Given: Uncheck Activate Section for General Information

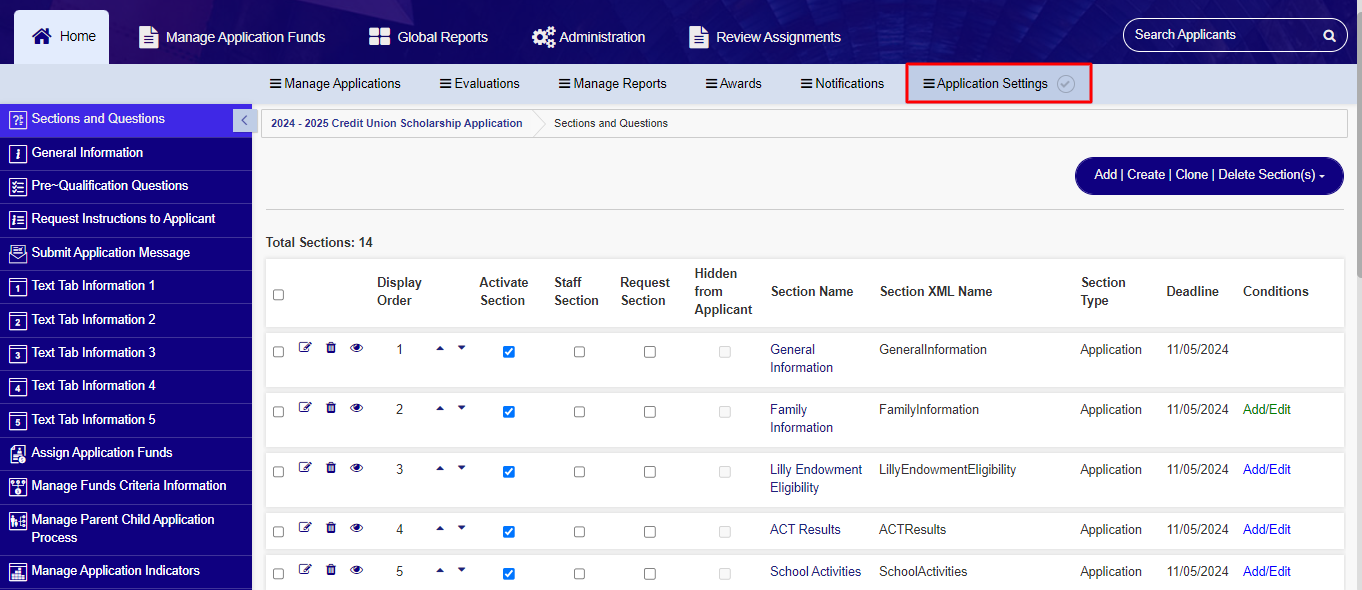Looking at the screenshot, I should (x=508, y=352).
